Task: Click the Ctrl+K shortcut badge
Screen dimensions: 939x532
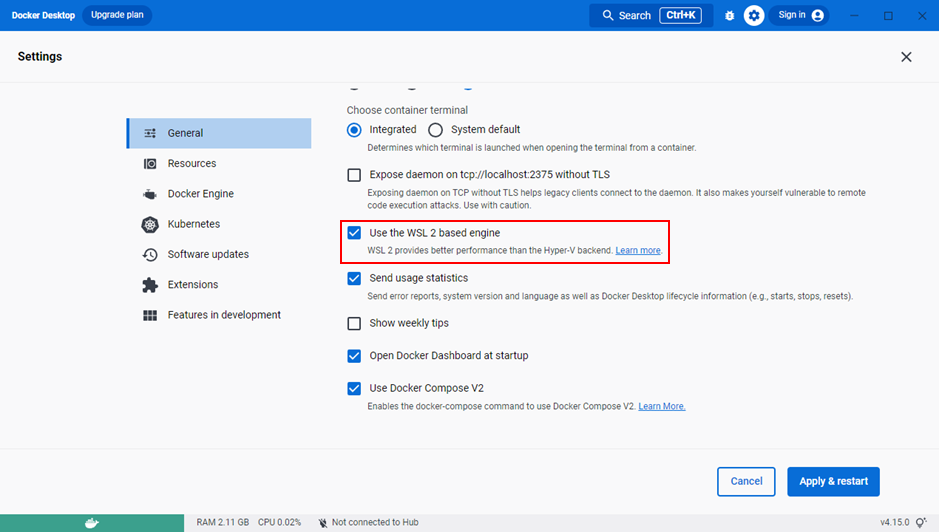Action: (681, 16)
